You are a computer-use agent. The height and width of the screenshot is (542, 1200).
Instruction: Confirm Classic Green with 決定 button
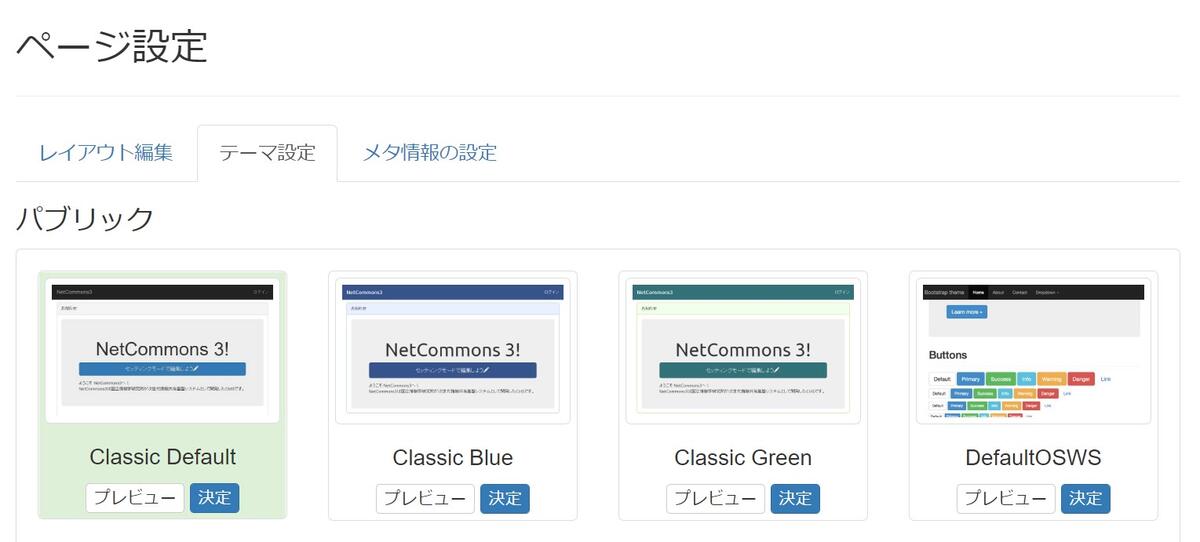(795, 498)
